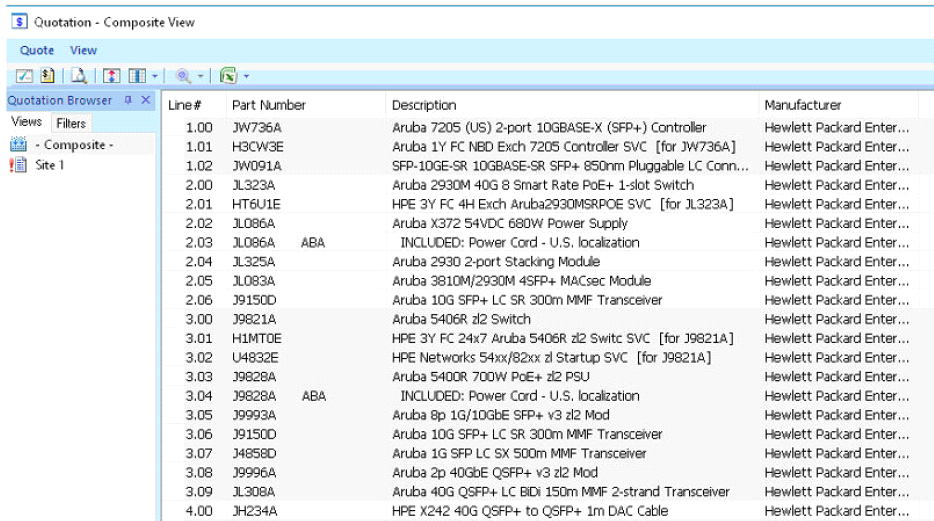The width and height of the screenshot is (934, 521).
Task: Click the checkmark validate icon in toolbar
Action: click(x=24, y=76)
